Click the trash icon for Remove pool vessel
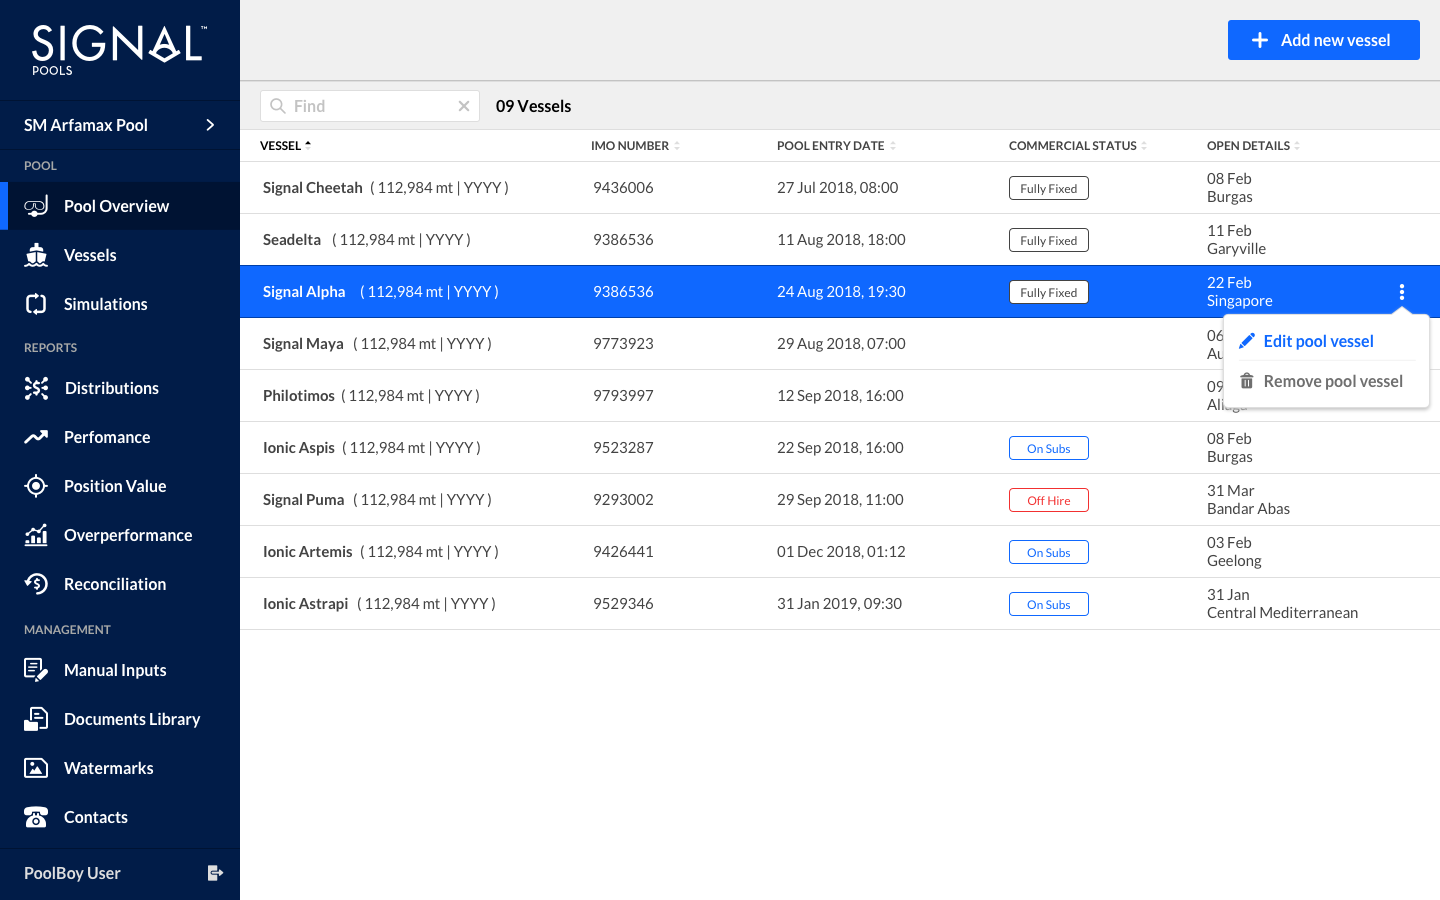This screenshot has height=900, width=1440. 1247,381
